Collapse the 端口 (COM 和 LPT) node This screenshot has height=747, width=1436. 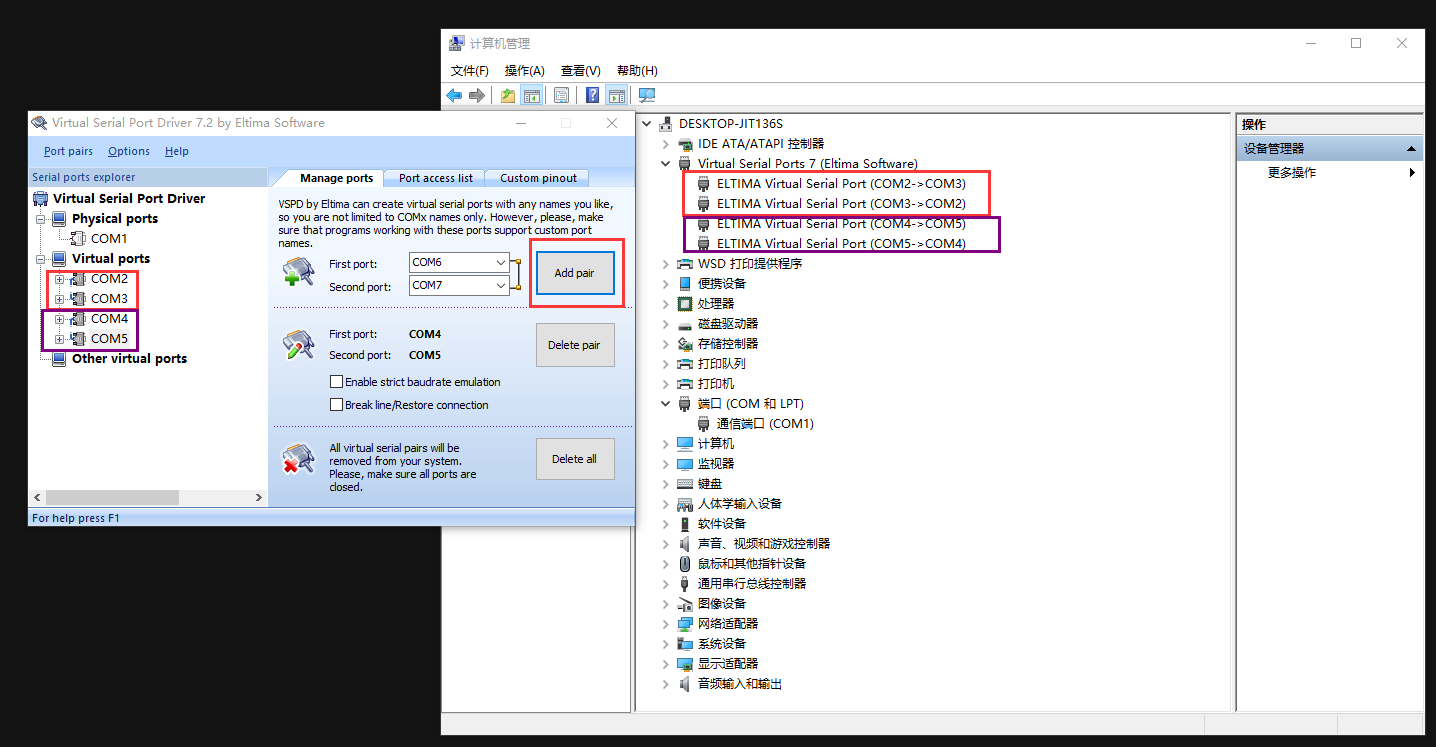[666, 404]
